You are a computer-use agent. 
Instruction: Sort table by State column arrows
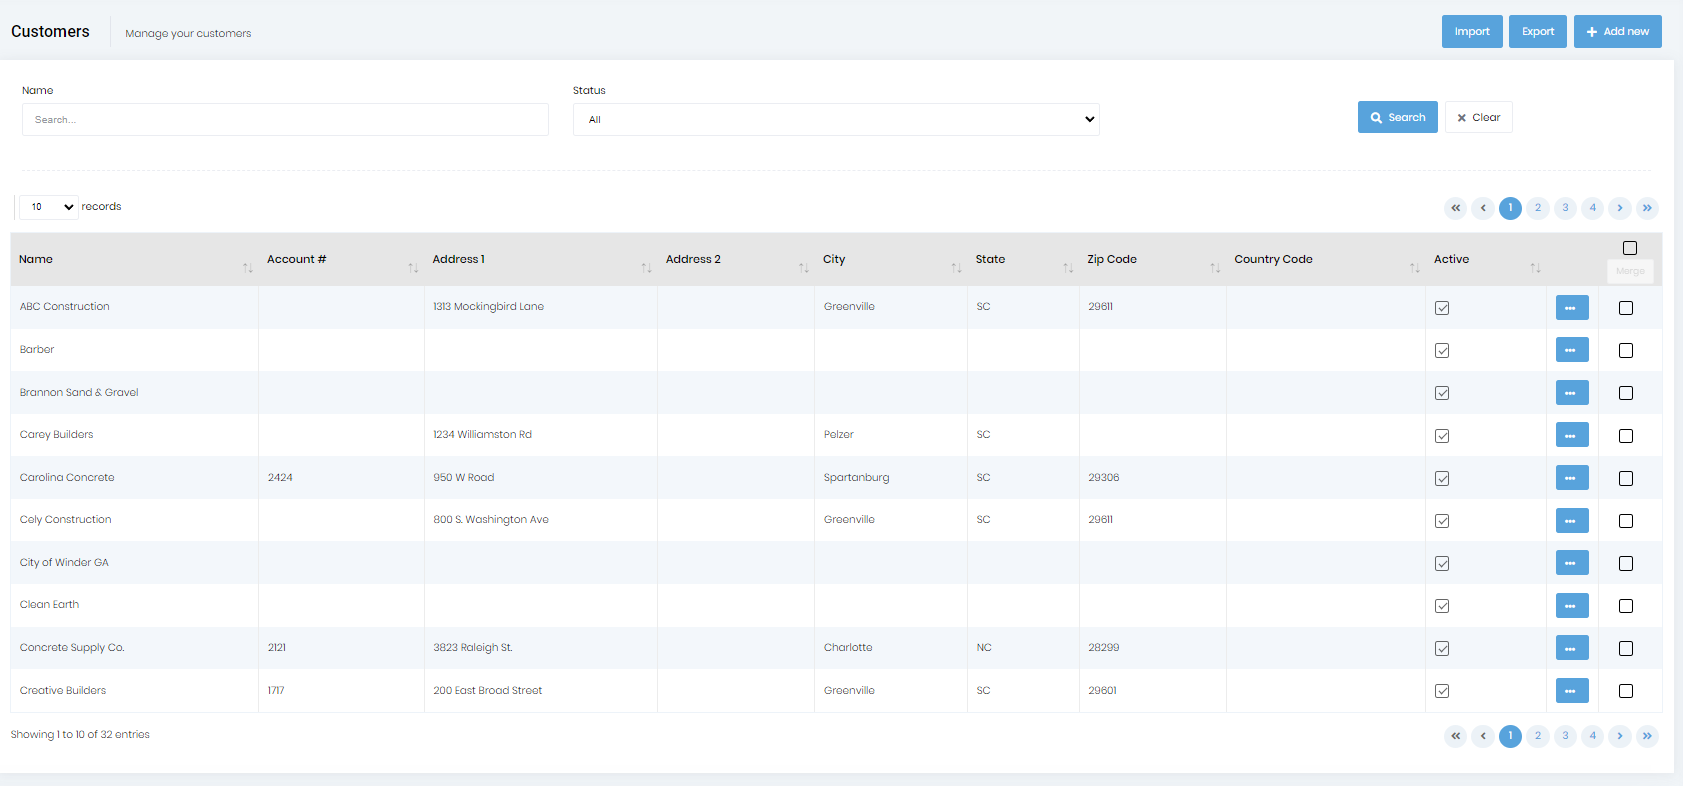coord(1068,268)
